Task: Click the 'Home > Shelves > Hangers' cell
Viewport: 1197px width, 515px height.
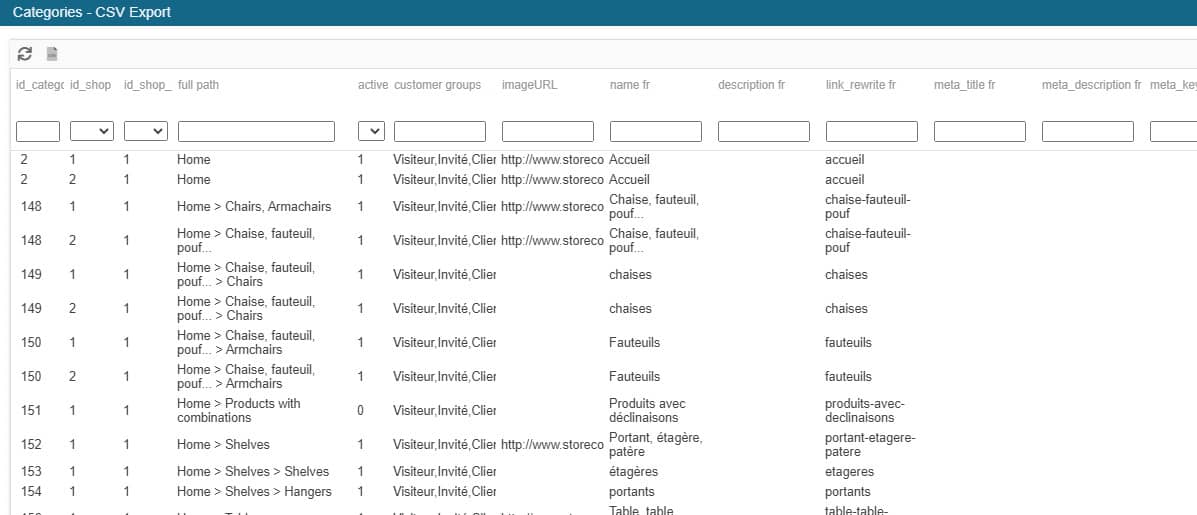Action: 254,491
